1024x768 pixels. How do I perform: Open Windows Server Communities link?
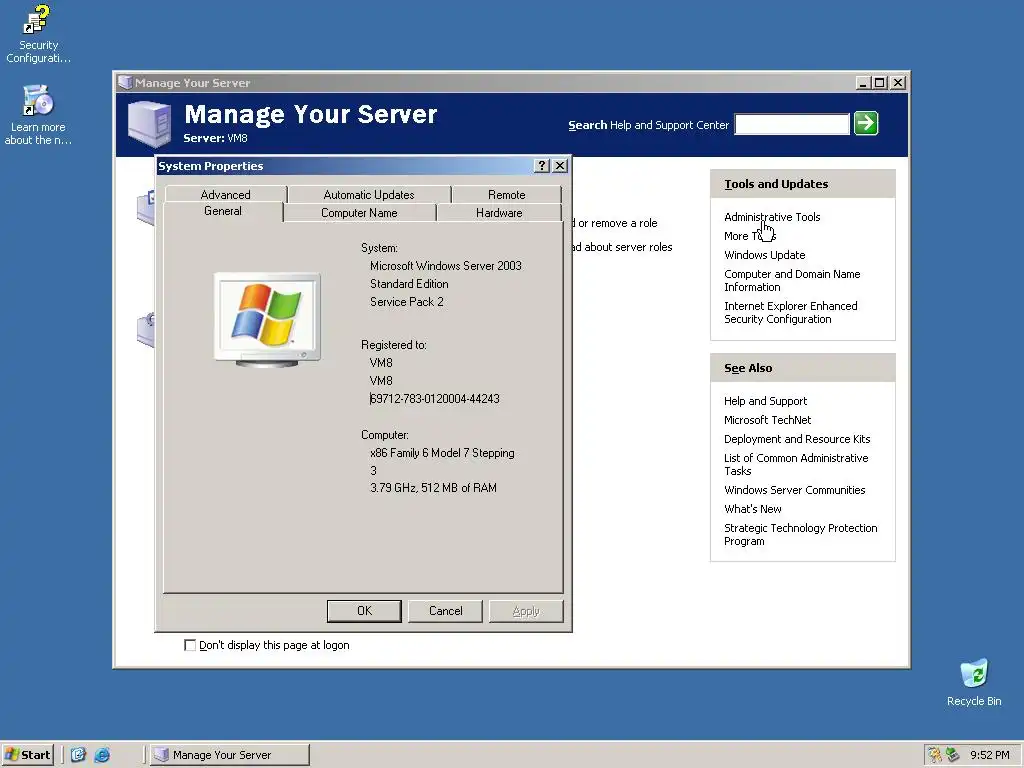(x=794, y=490)
